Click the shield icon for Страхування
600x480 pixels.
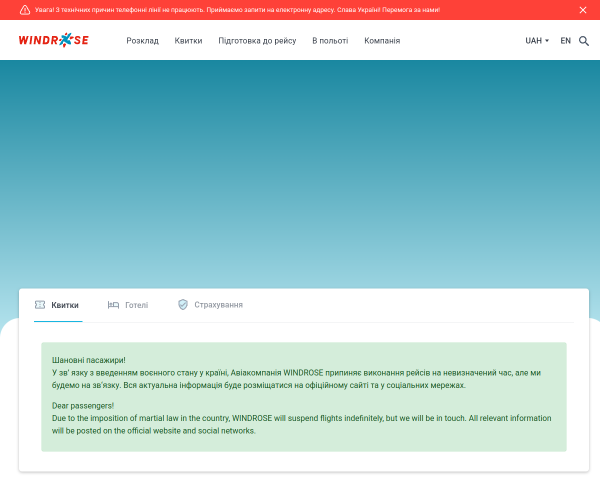tap(183, 305)
